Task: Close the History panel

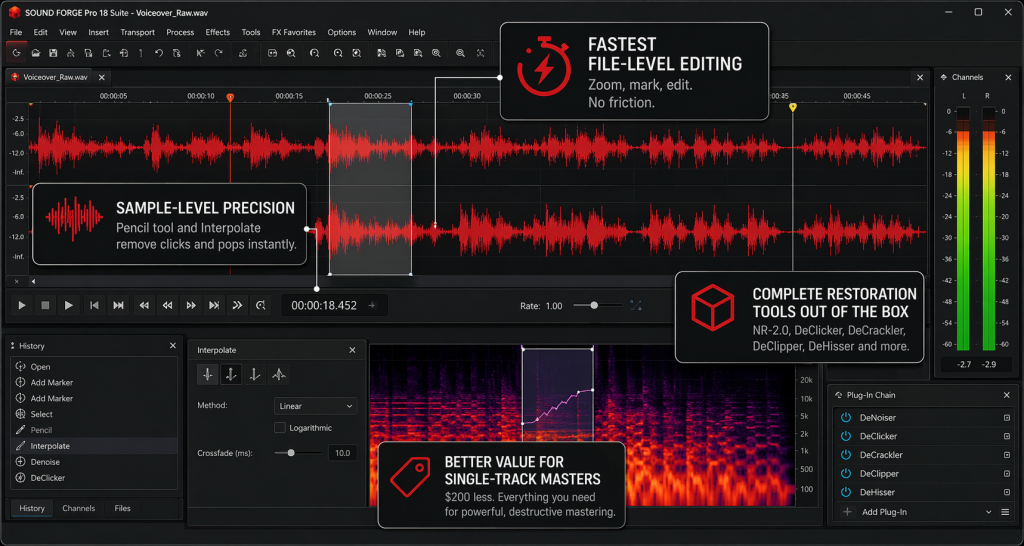Action: 173,345
